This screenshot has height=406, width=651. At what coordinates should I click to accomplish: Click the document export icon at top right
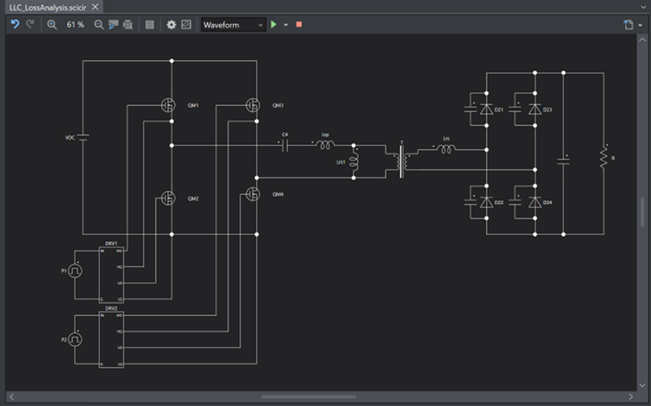(628, 24)
